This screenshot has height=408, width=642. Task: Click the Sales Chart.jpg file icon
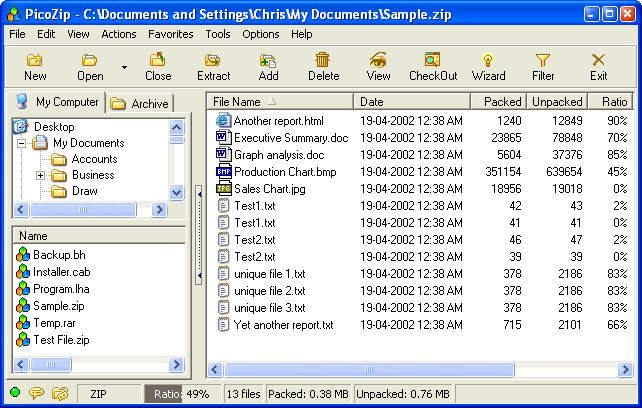[223, 188]
